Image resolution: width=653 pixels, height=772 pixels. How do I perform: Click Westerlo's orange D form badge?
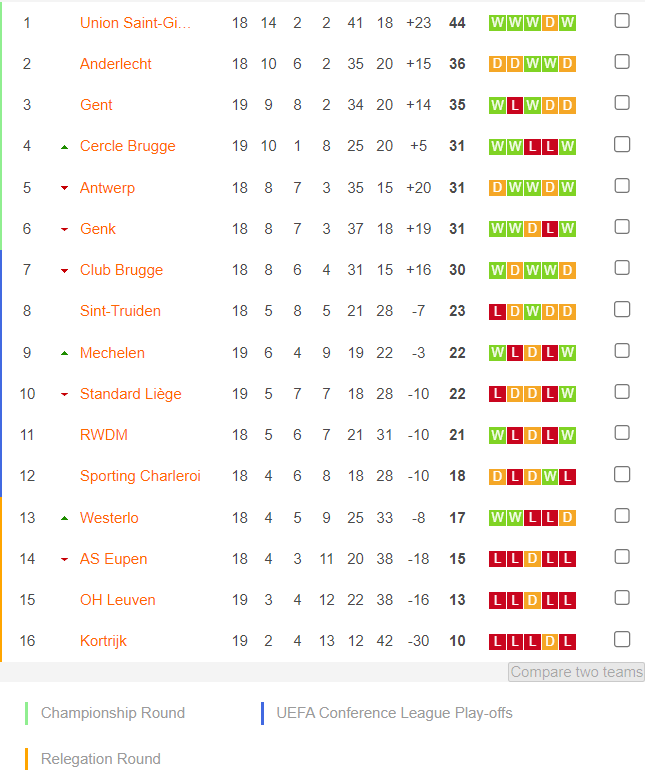click(567, 518)
